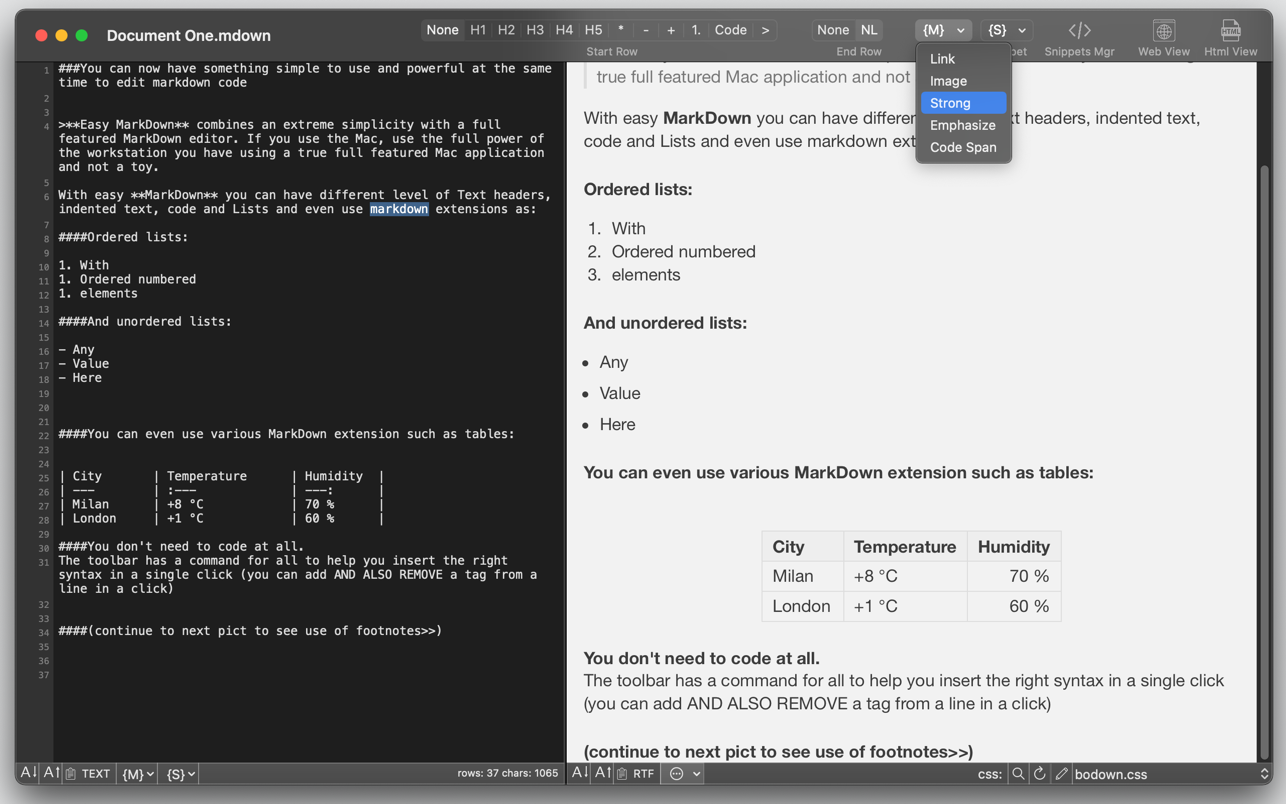Switch to Html View

click(1230, 31)
